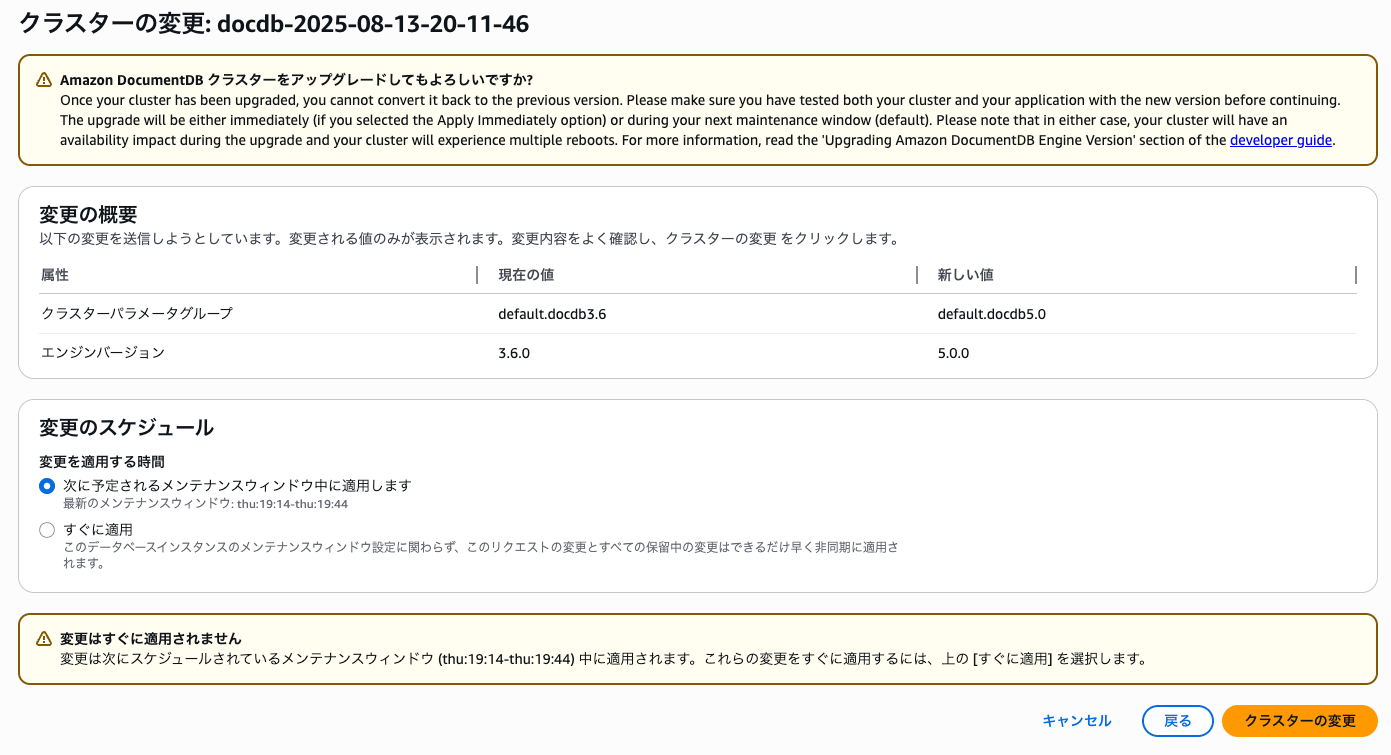
Task: Click the current engine version 3.6.0
Action: point(514,353)
